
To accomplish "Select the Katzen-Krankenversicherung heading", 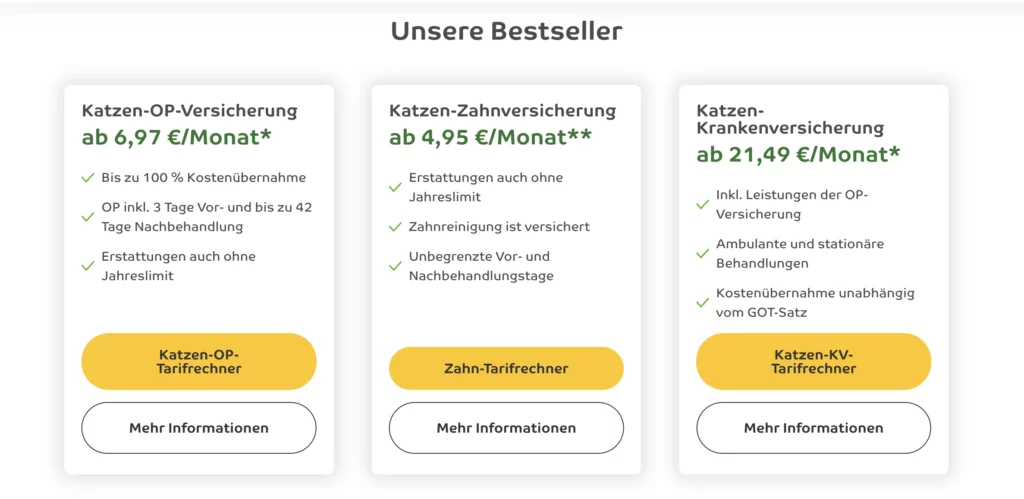I will (x=790, y=119).
